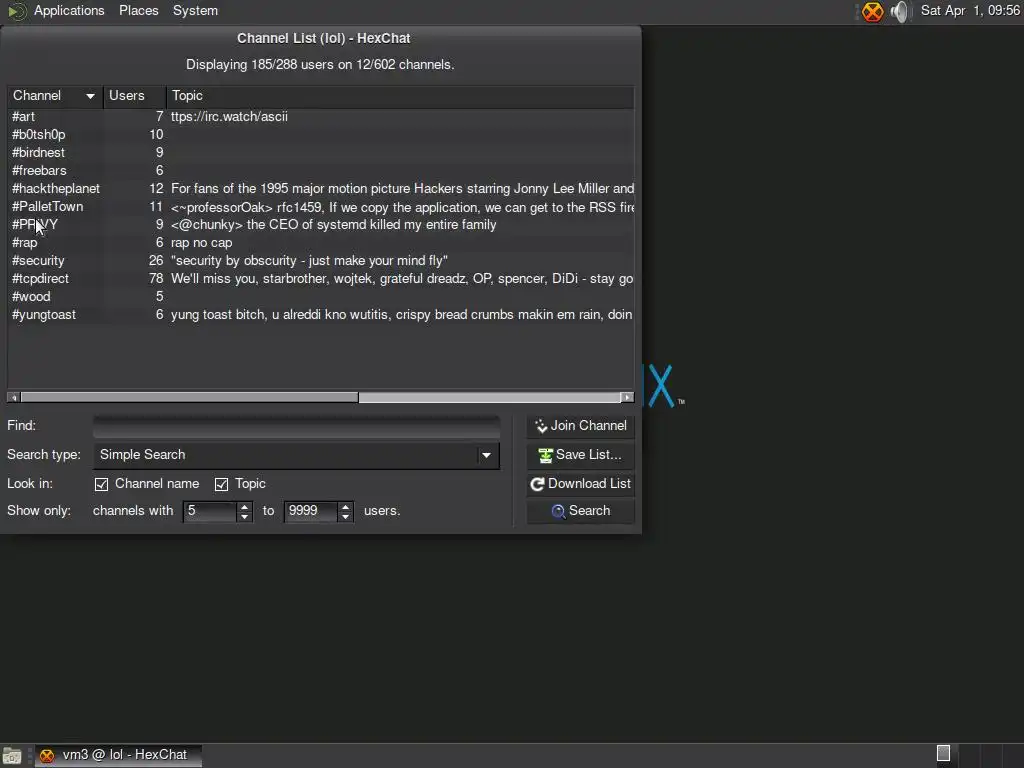
Task: Sort list by Topic column header
Action: coord(400,96)
